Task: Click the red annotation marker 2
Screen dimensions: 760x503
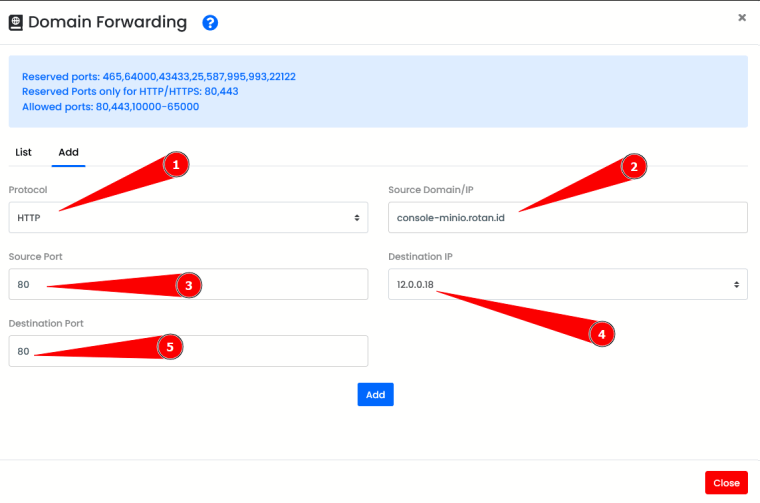Action: 633,167
